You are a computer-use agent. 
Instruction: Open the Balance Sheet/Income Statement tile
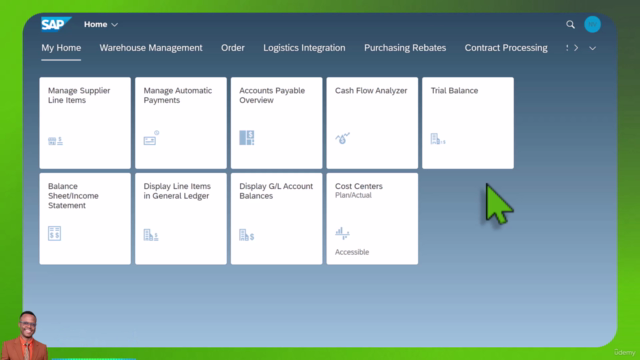85,218
